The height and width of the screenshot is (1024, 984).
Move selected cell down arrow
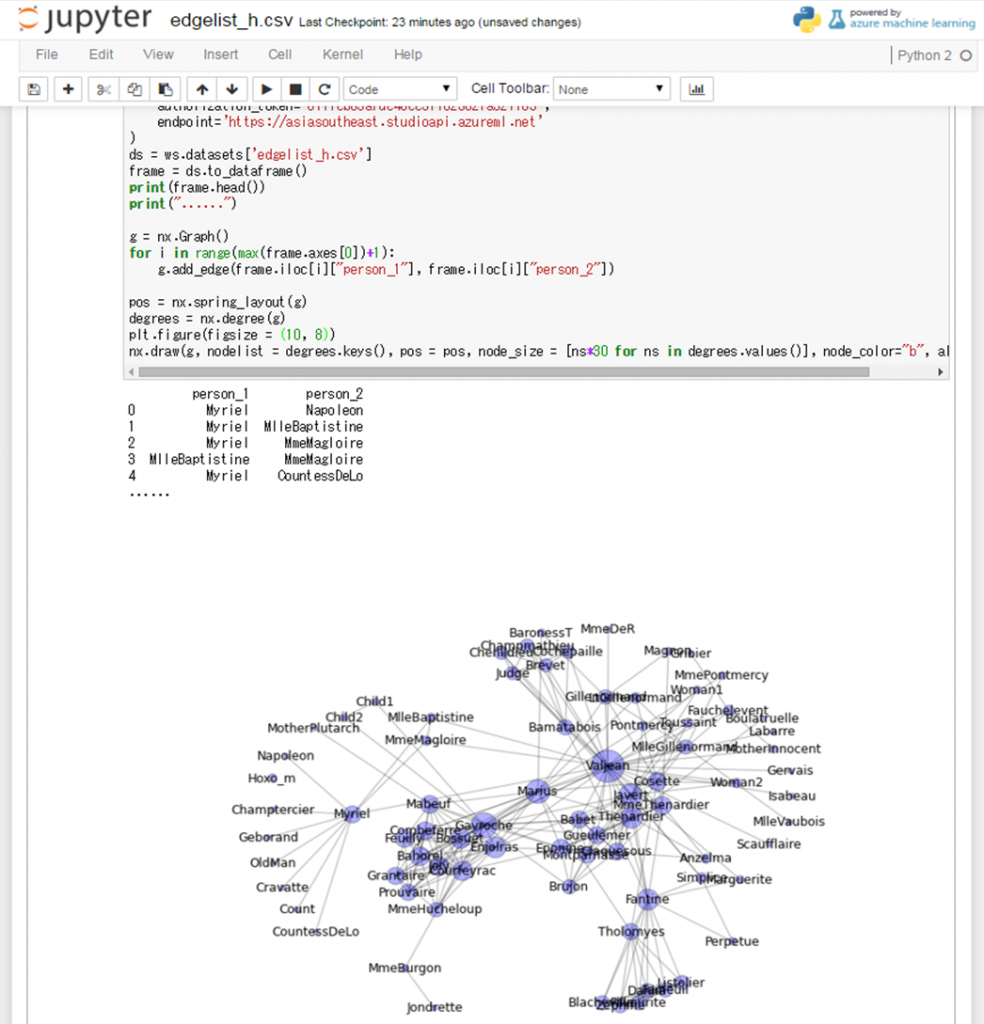232,89
